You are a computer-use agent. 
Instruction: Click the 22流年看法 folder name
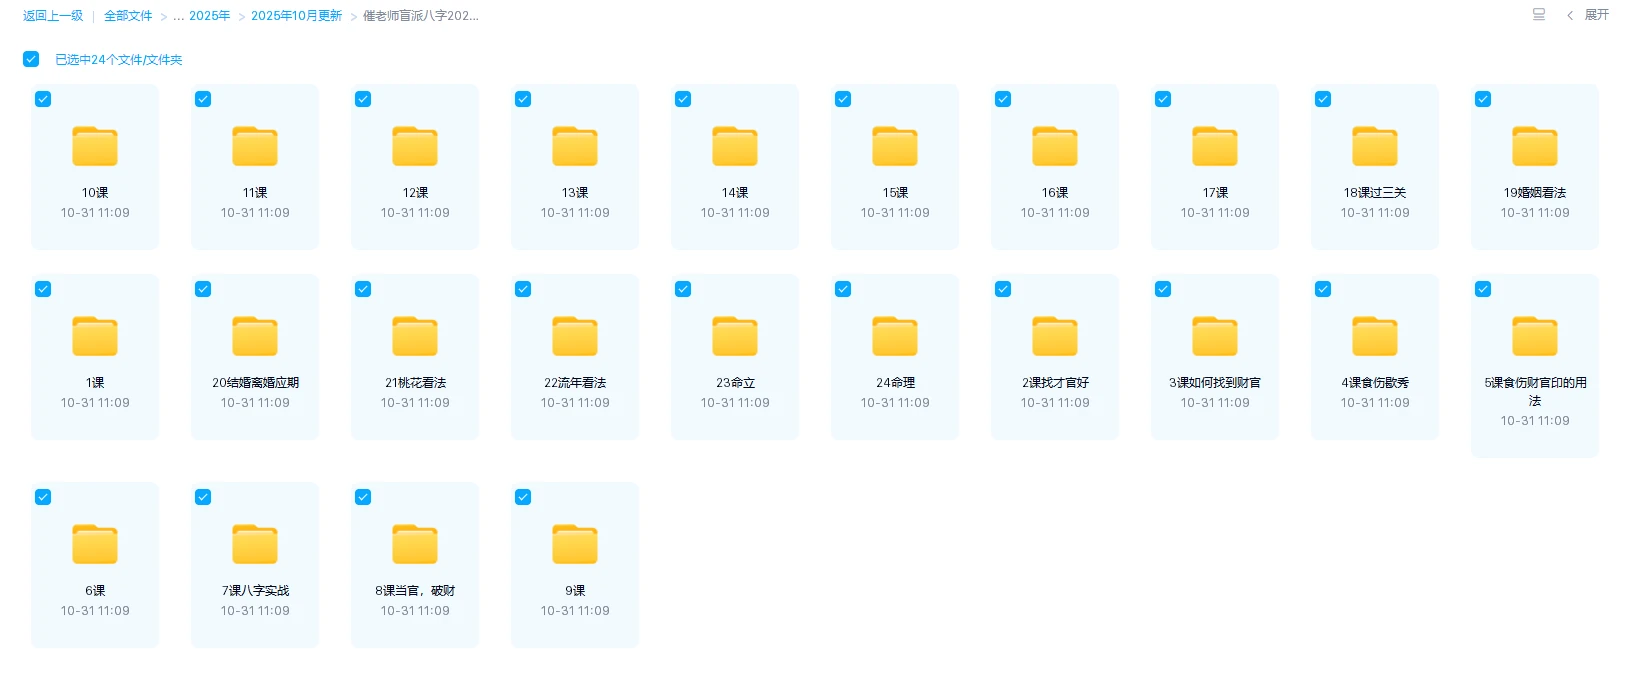[x=575, y=383]
